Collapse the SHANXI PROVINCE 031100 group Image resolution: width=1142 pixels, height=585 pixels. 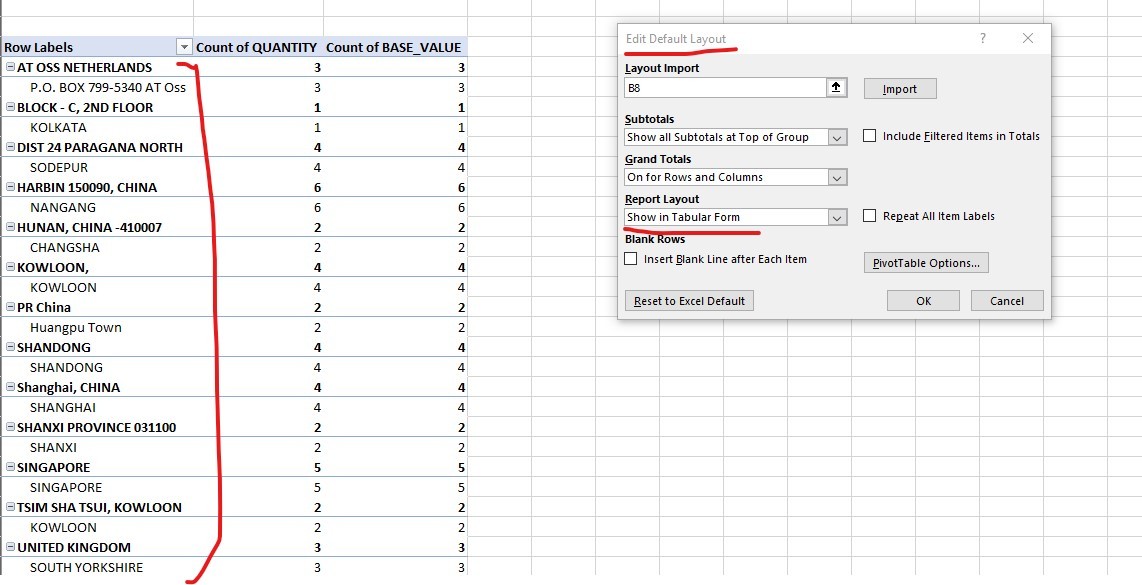coord(10,428)
